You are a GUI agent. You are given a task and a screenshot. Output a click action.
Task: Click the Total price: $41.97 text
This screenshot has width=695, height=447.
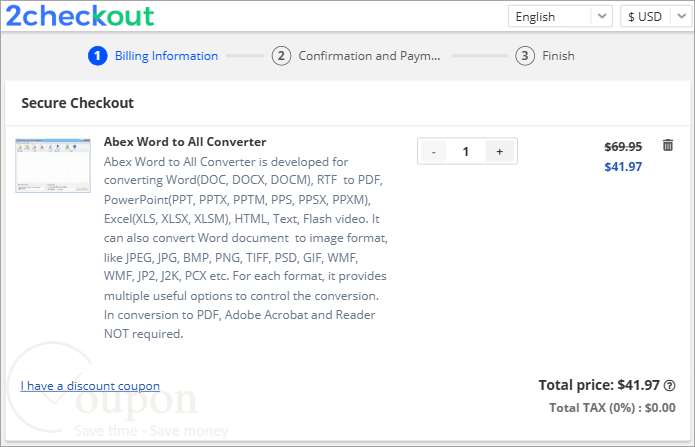click(599, 385)
